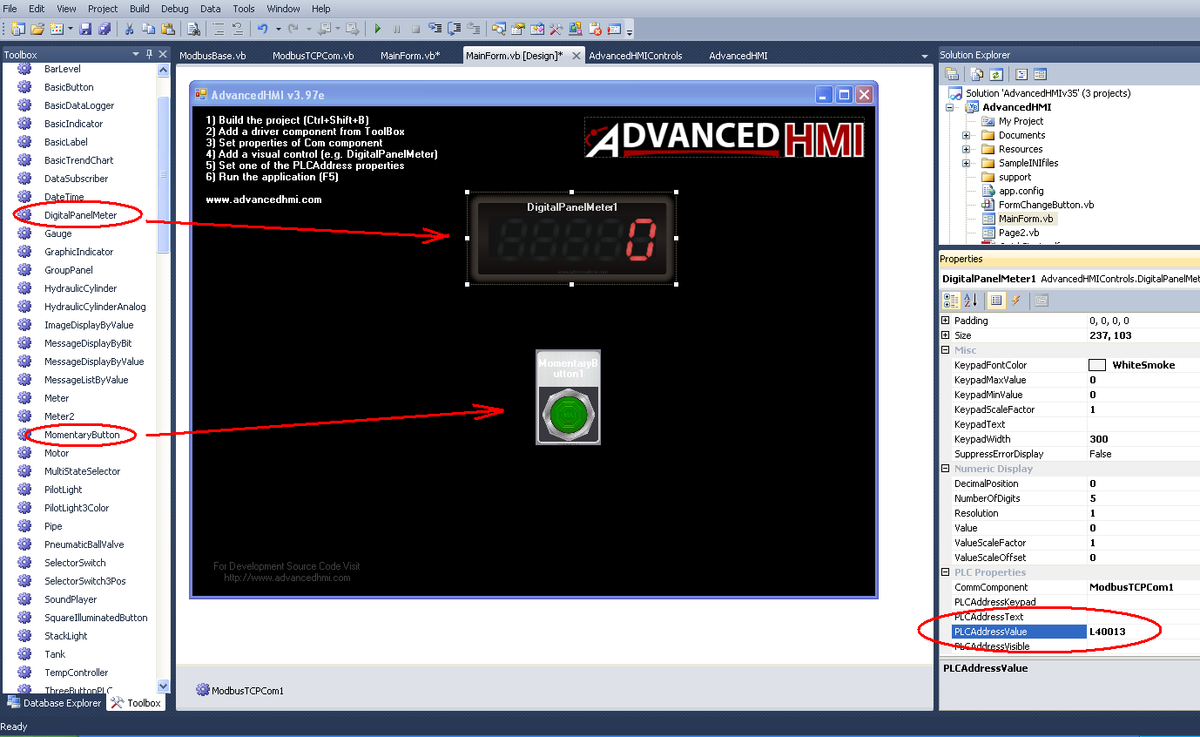This screenshot has height=737, width=1200.
Task: Switch to the ModbusTCPCom.vb tab
Action: point(313,56)
